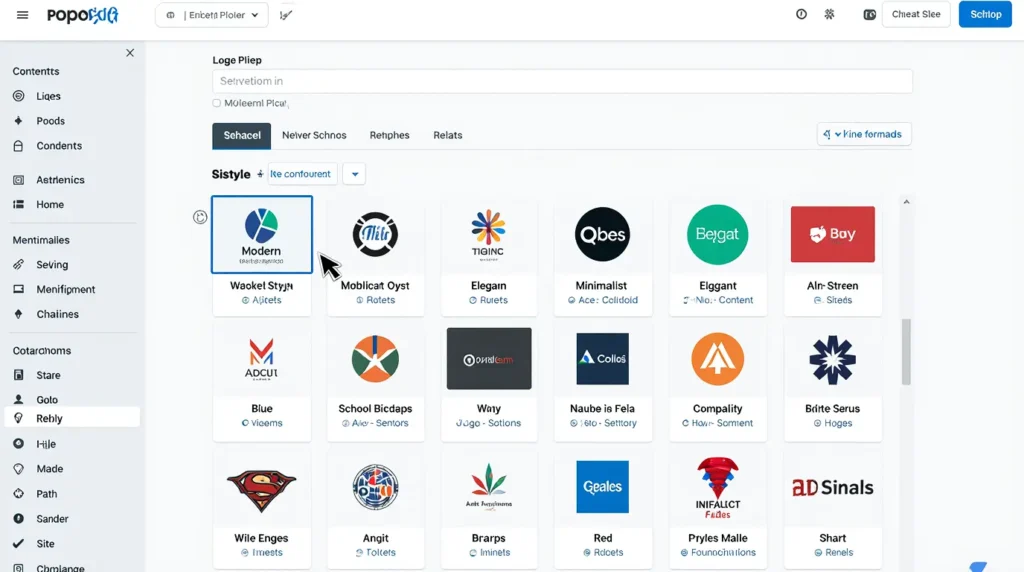This screenshot has height=572, width=1024.
Task: Select the Moblicat Oyst logo card
Action: [x=375, y=257]
